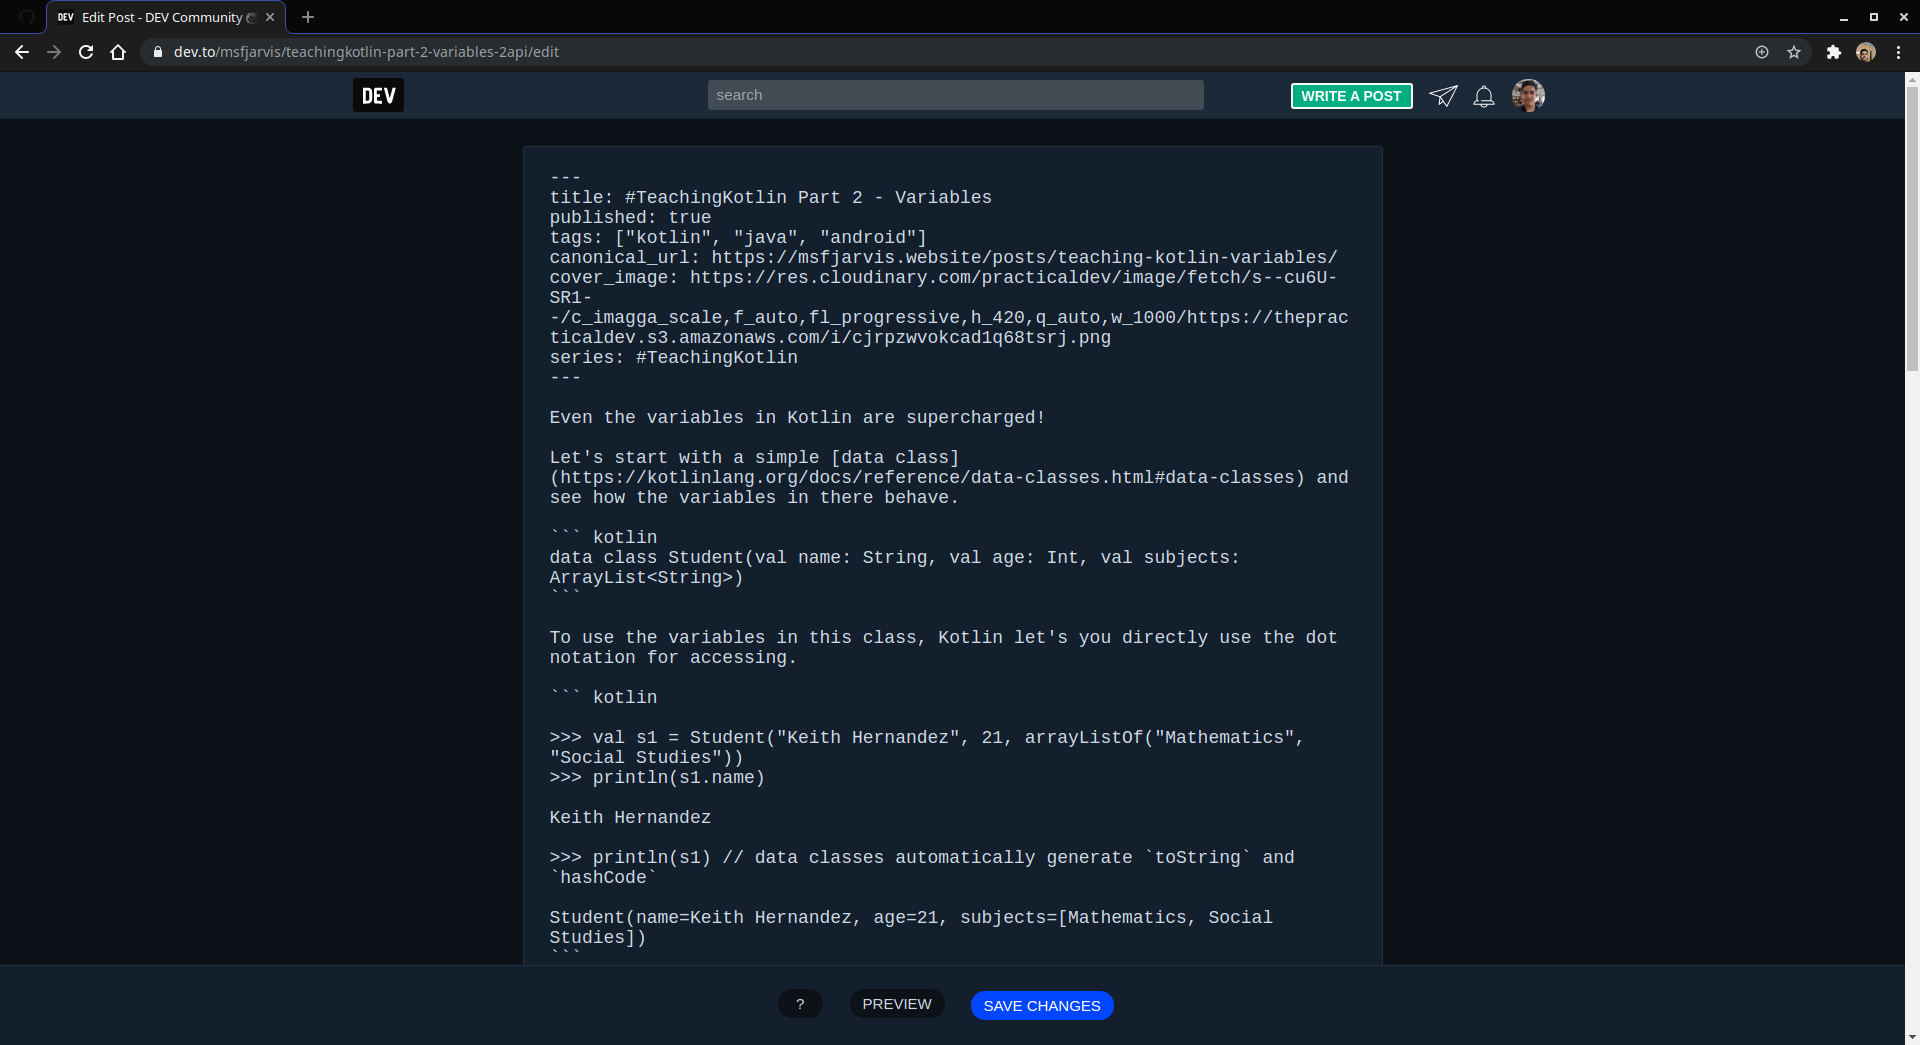Open notifications bell
1920x1045 pixels.
(x=1484, y=96)
